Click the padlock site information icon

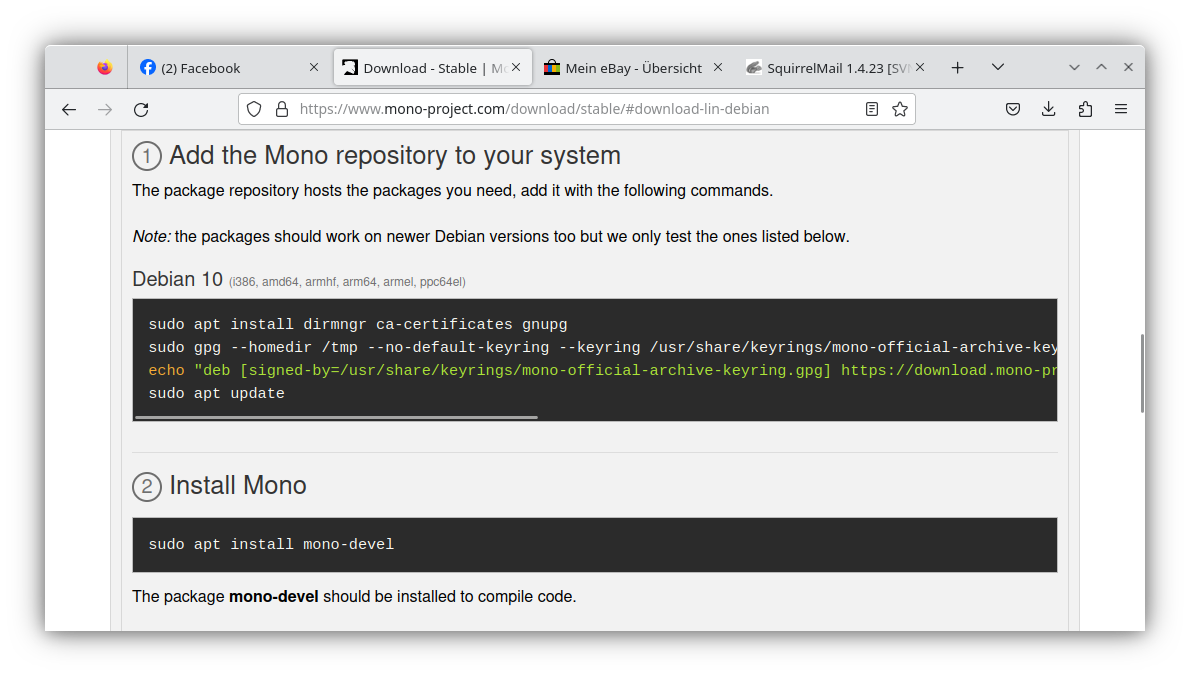click(x=281, y=109)
